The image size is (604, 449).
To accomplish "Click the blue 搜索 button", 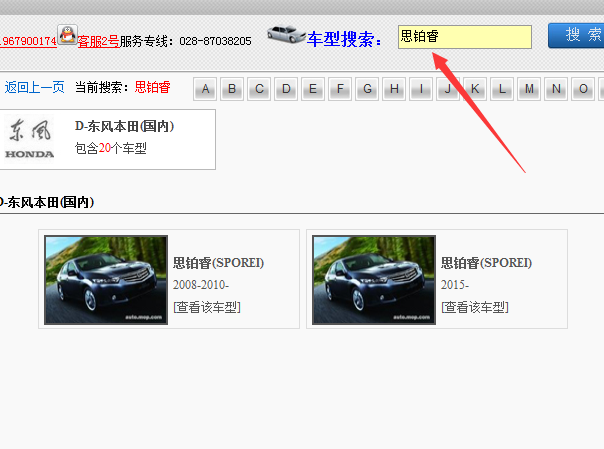I will pos(576,35).
